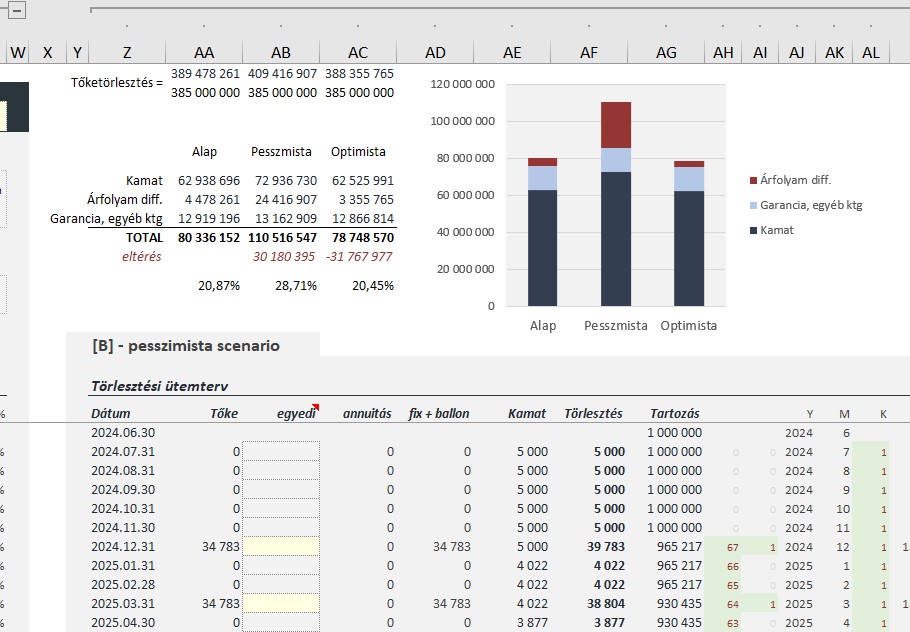Image resolution: width=910 pixels, height=632 pixels.
Task: Select the Optimista bar's dark Kamat segment
Action: [689, 248]
